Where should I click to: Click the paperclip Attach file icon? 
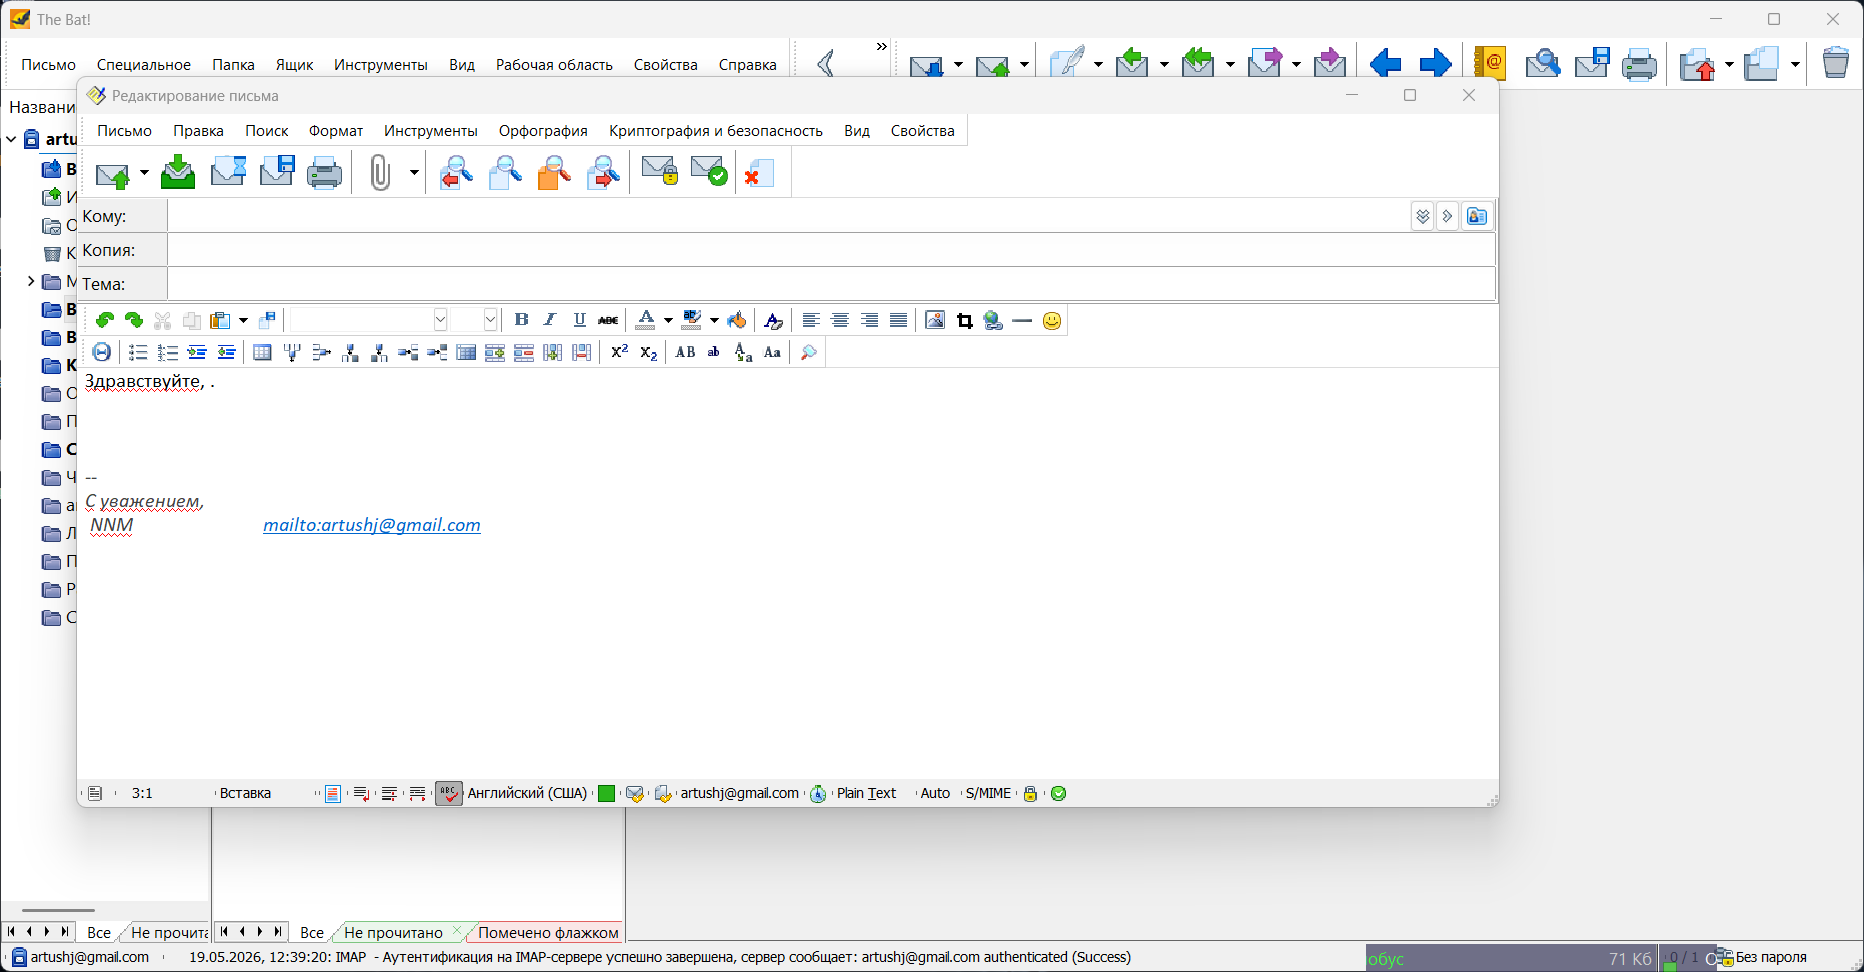click(380, 172)
